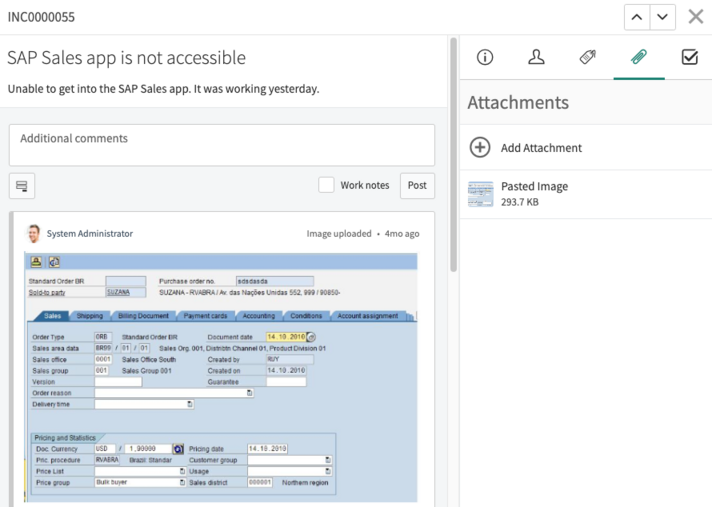Open the Pasted Image attachment thumbnail
712x507 pixels.
pyautogui.click(x=480, y=194)
